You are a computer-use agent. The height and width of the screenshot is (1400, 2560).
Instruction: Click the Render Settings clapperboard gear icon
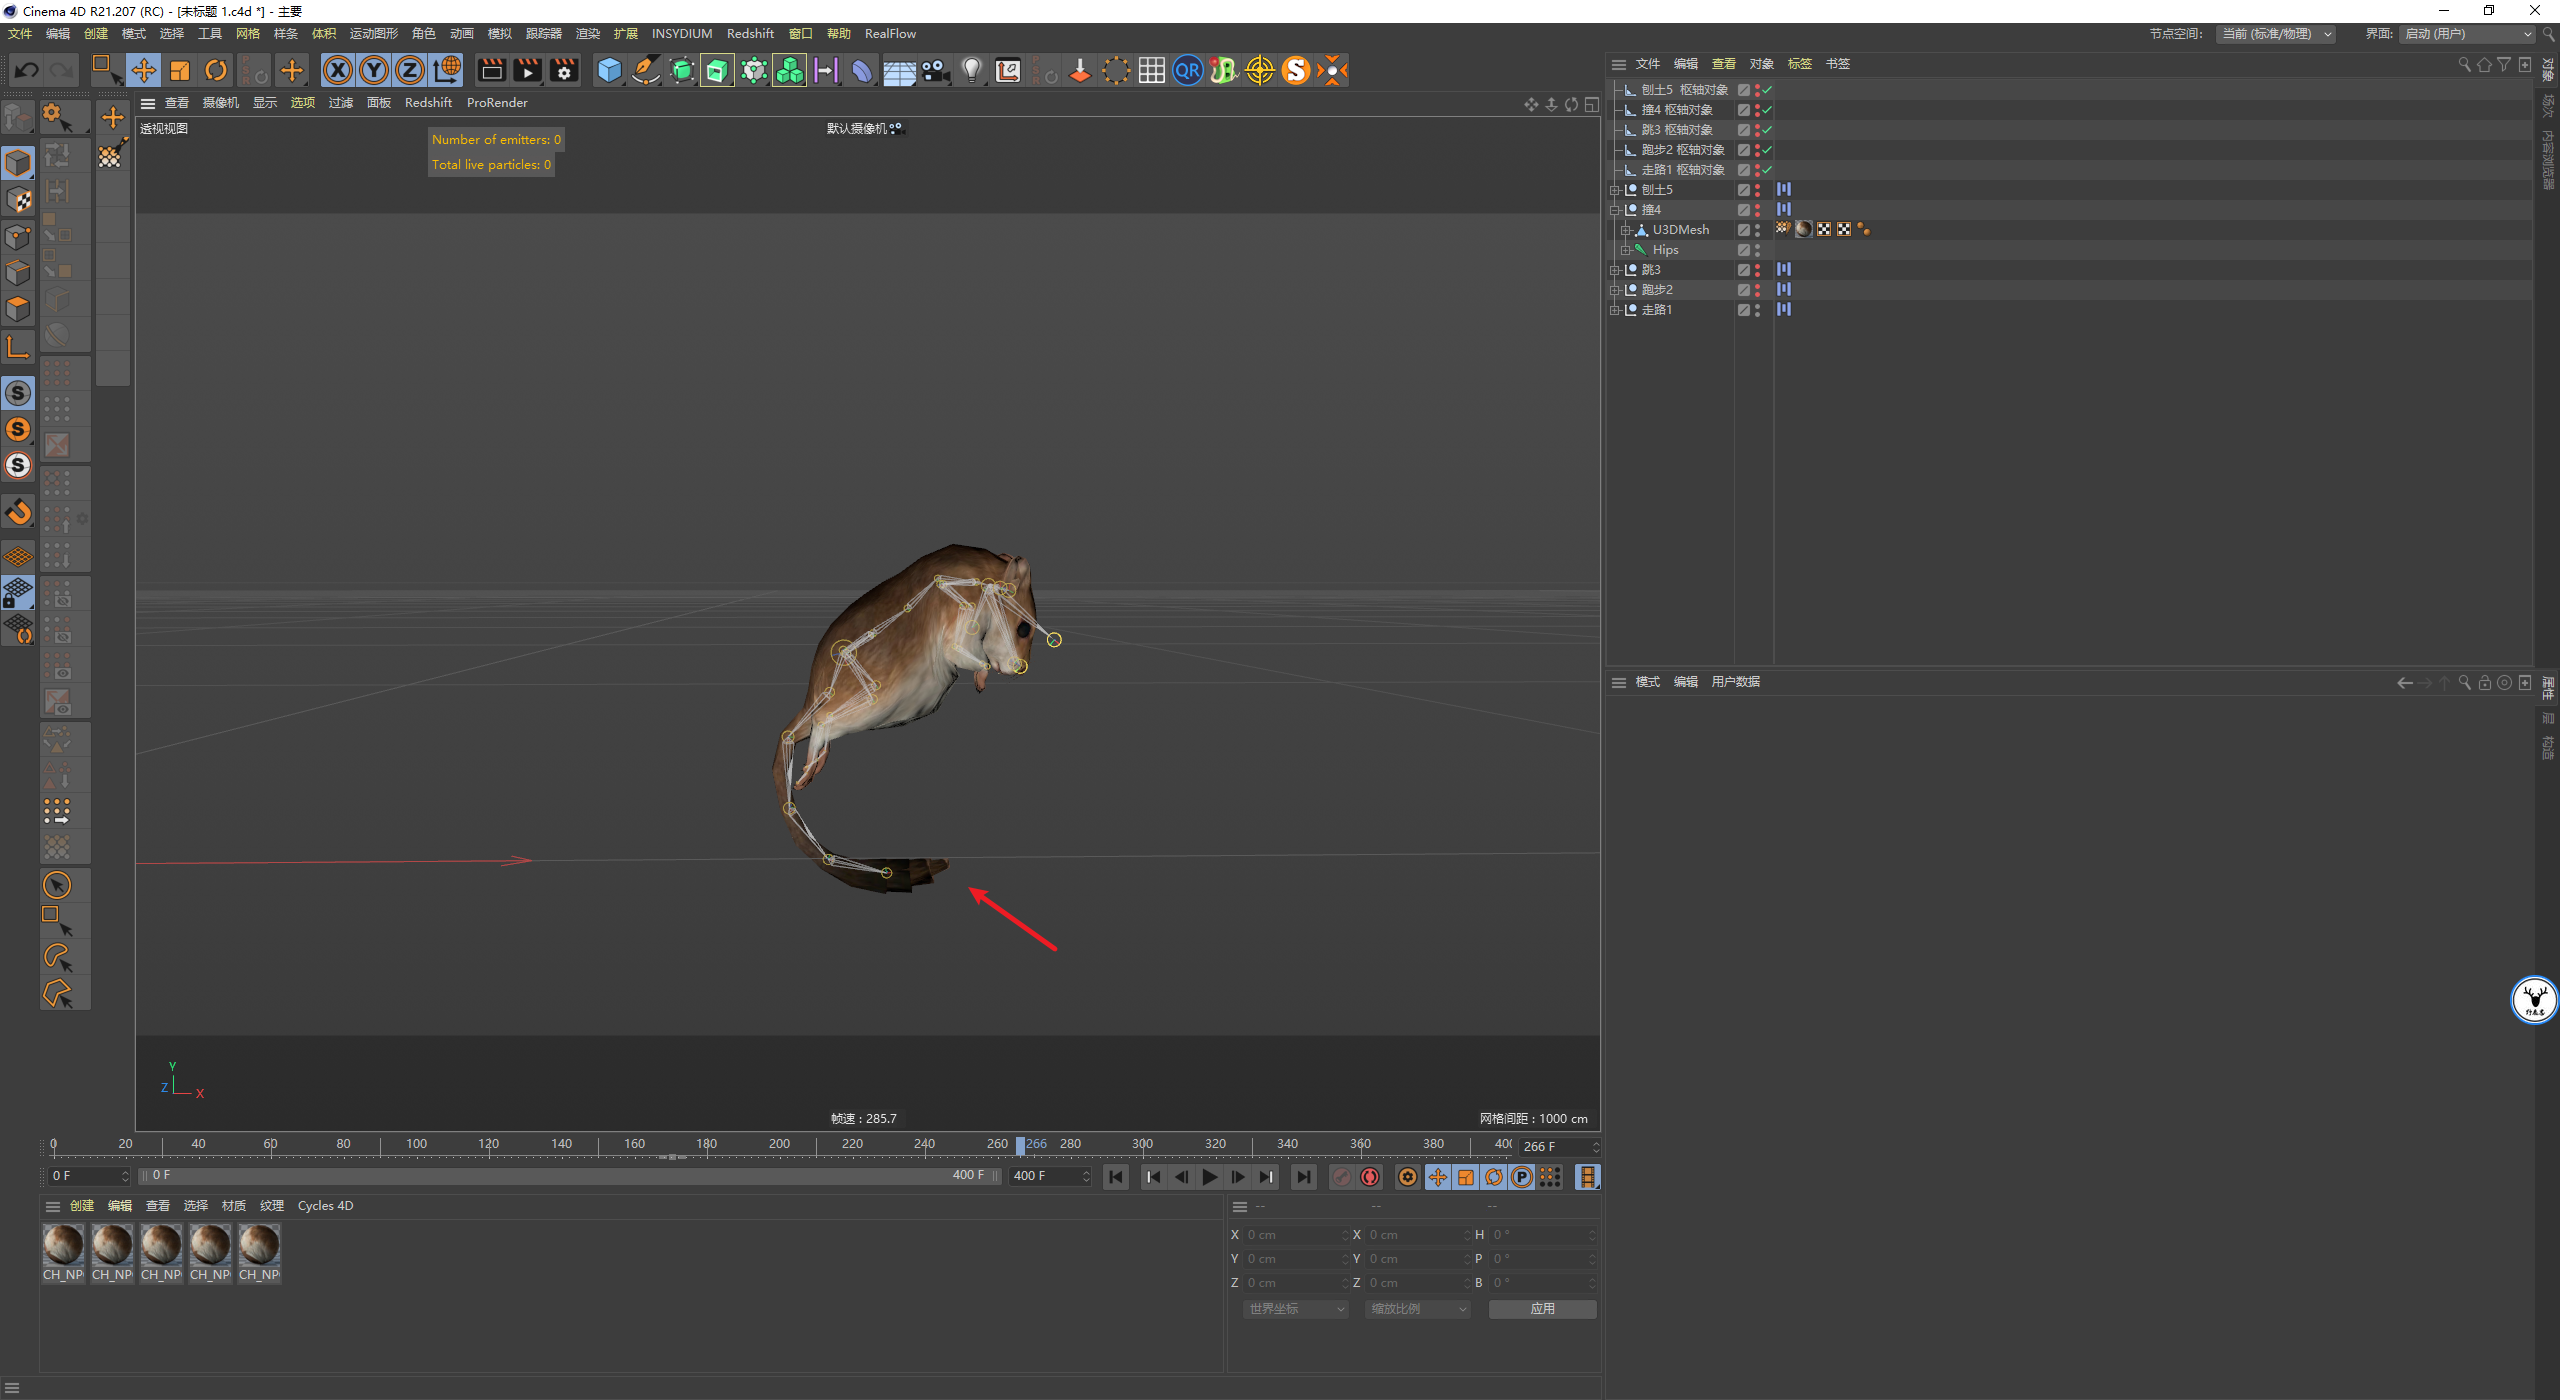564,70
